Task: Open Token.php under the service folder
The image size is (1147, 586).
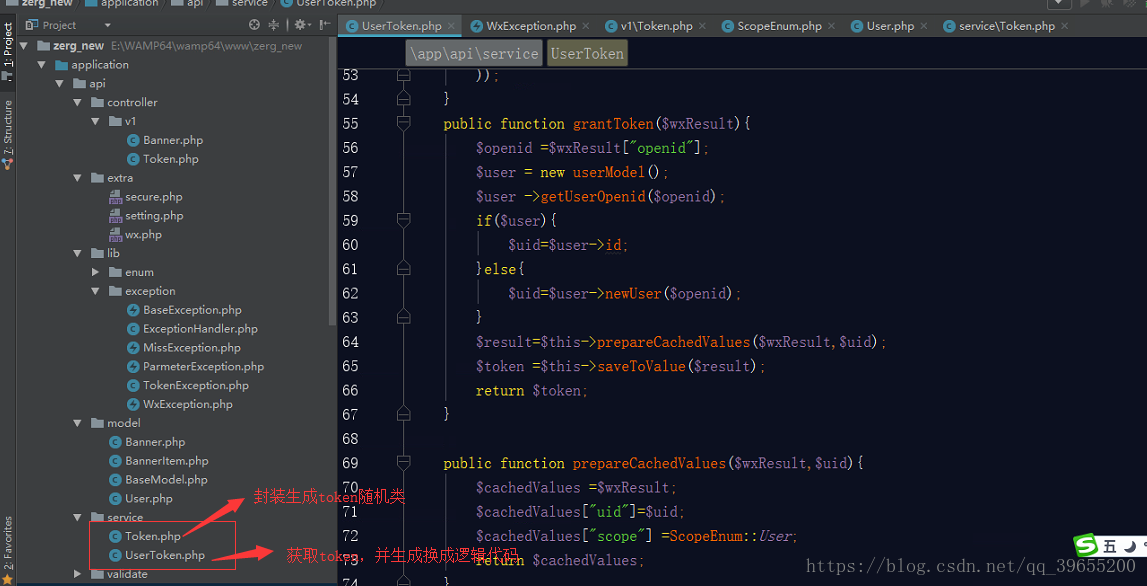Action: pos(153,536)
